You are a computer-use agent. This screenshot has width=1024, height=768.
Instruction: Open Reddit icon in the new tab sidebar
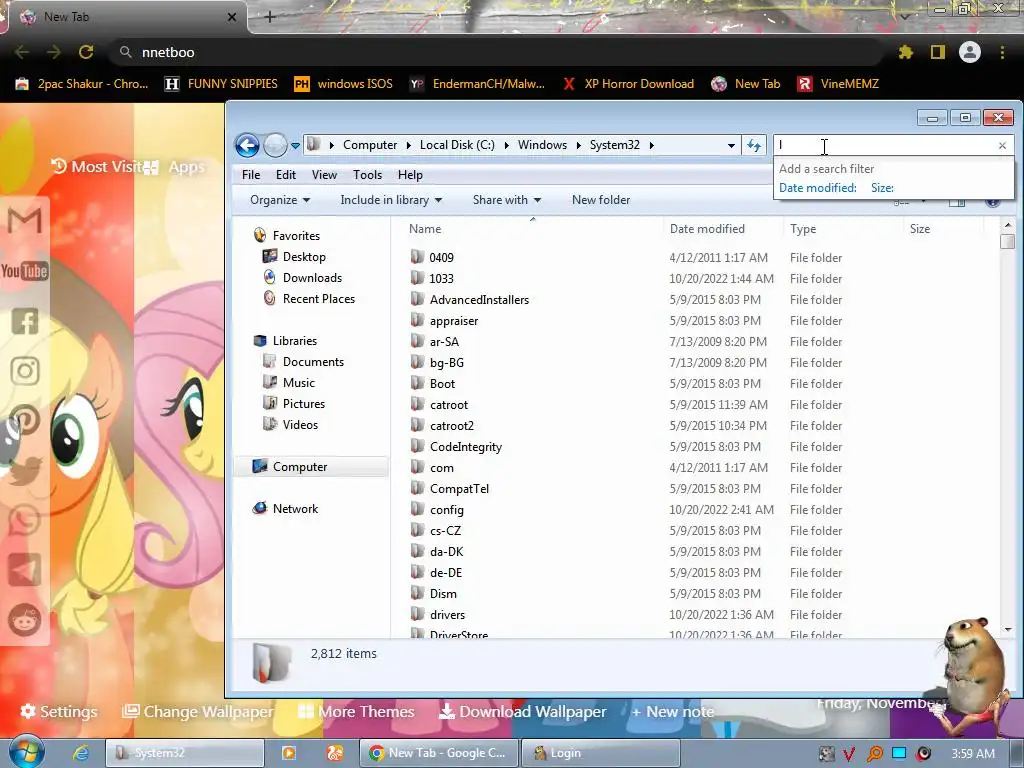point(25,620)
